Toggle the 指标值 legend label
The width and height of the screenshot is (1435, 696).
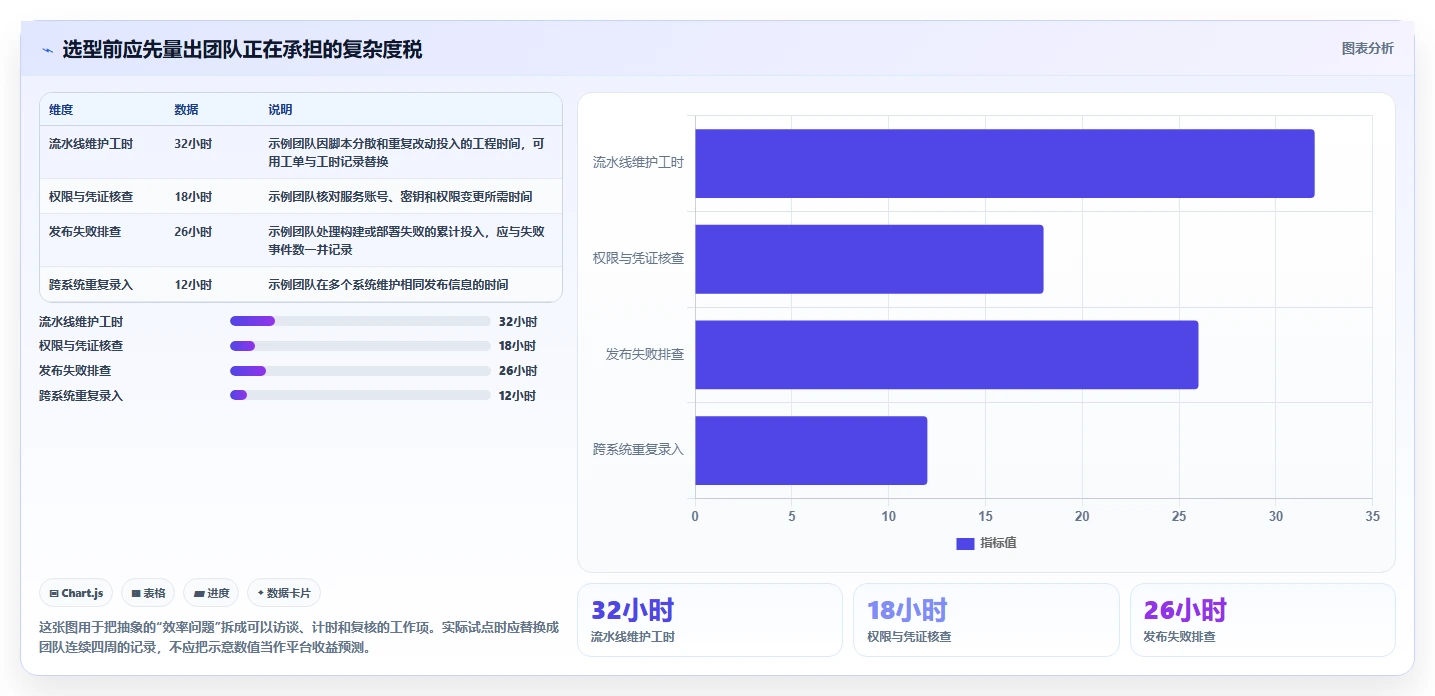click(x=998, y=543)
